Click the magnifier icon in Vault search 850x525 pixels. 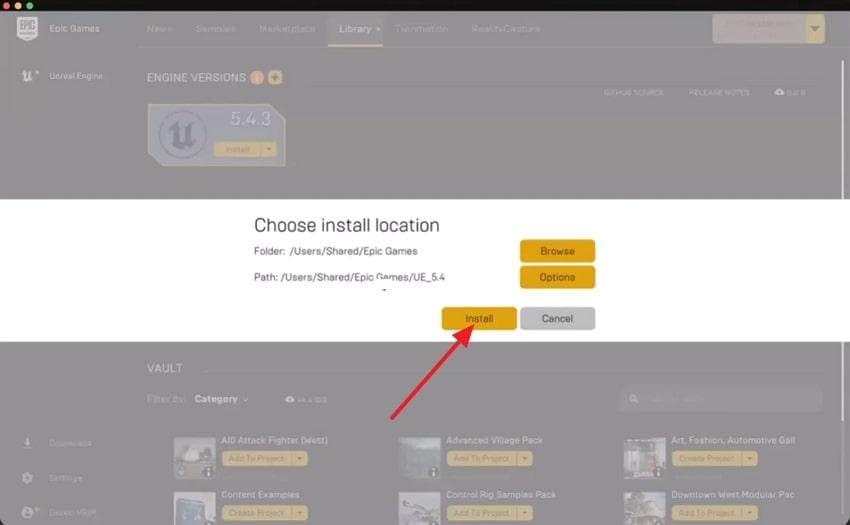634,399
